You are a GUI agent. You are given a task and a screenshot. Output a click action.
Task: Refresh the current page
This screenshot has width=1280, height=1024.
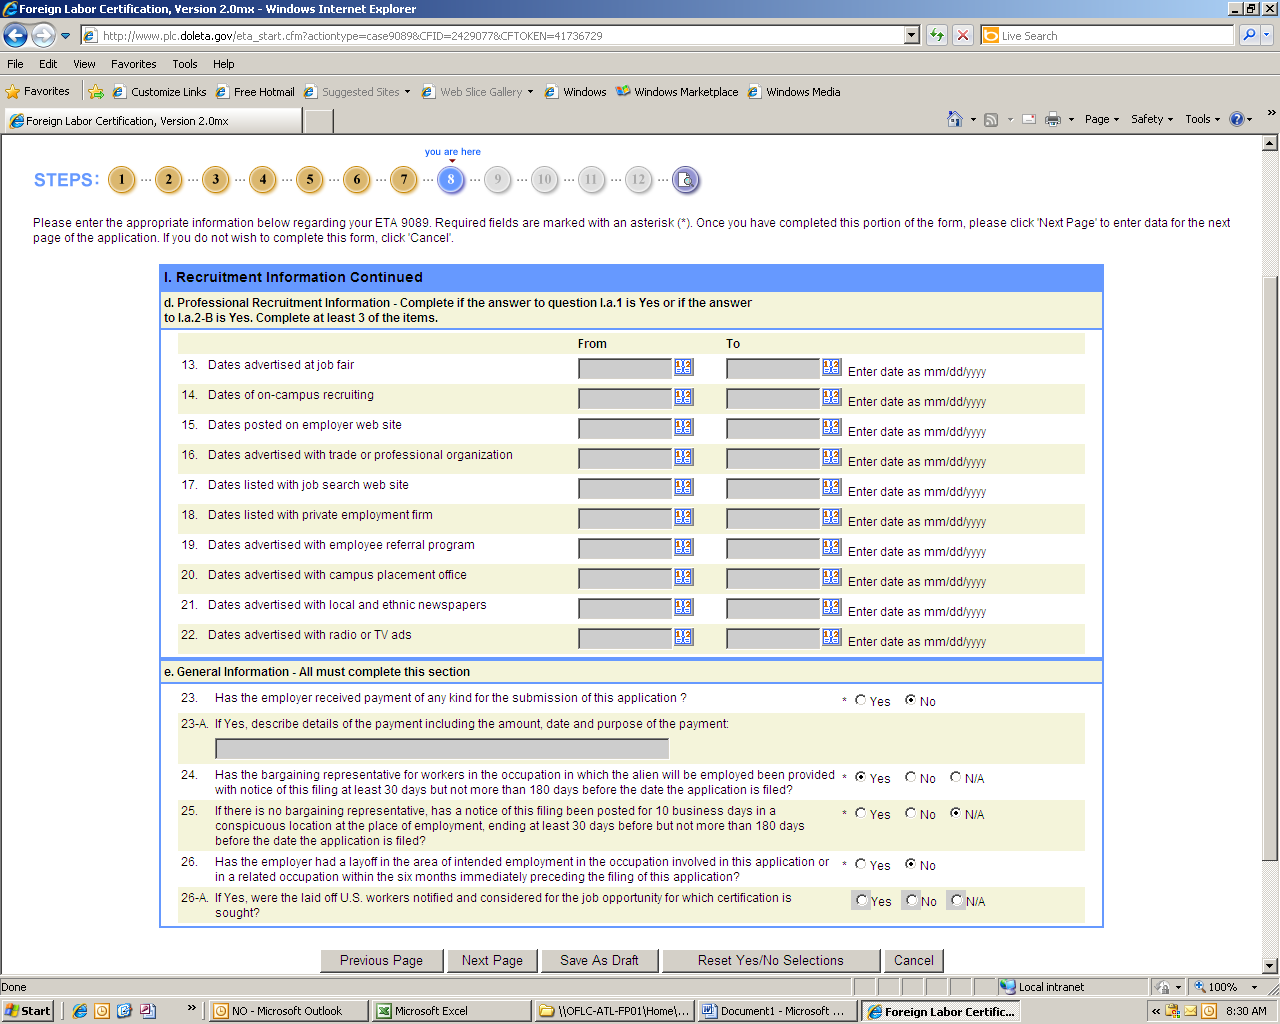point(937,35)
